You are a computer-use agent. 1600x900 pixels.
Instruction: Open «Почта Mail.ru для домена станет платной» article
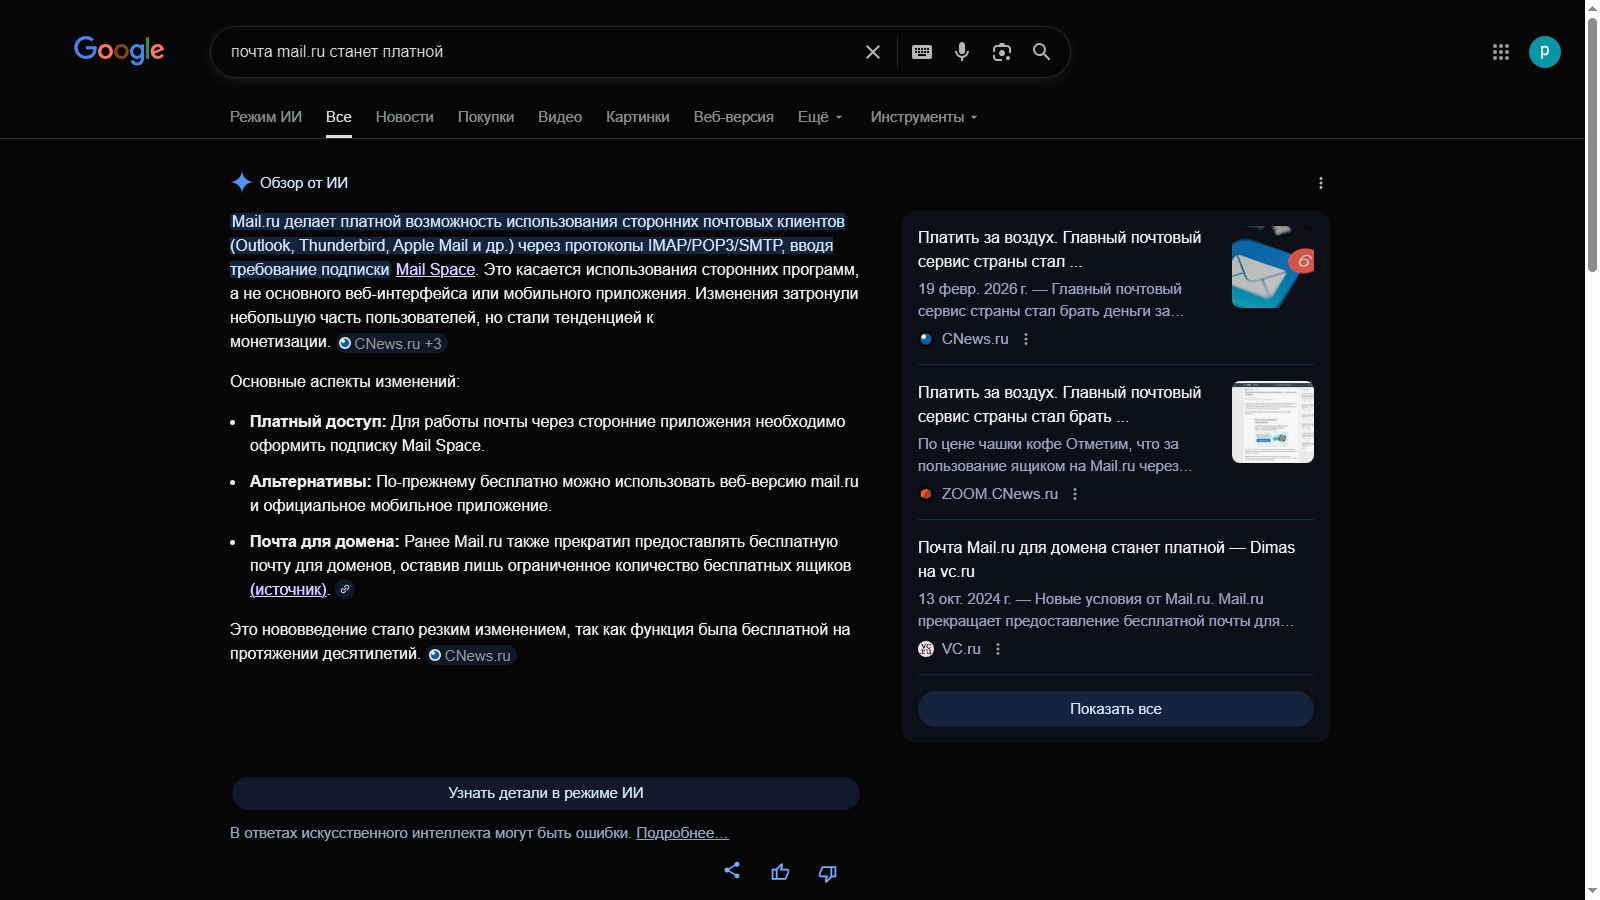pos(1106,559)
